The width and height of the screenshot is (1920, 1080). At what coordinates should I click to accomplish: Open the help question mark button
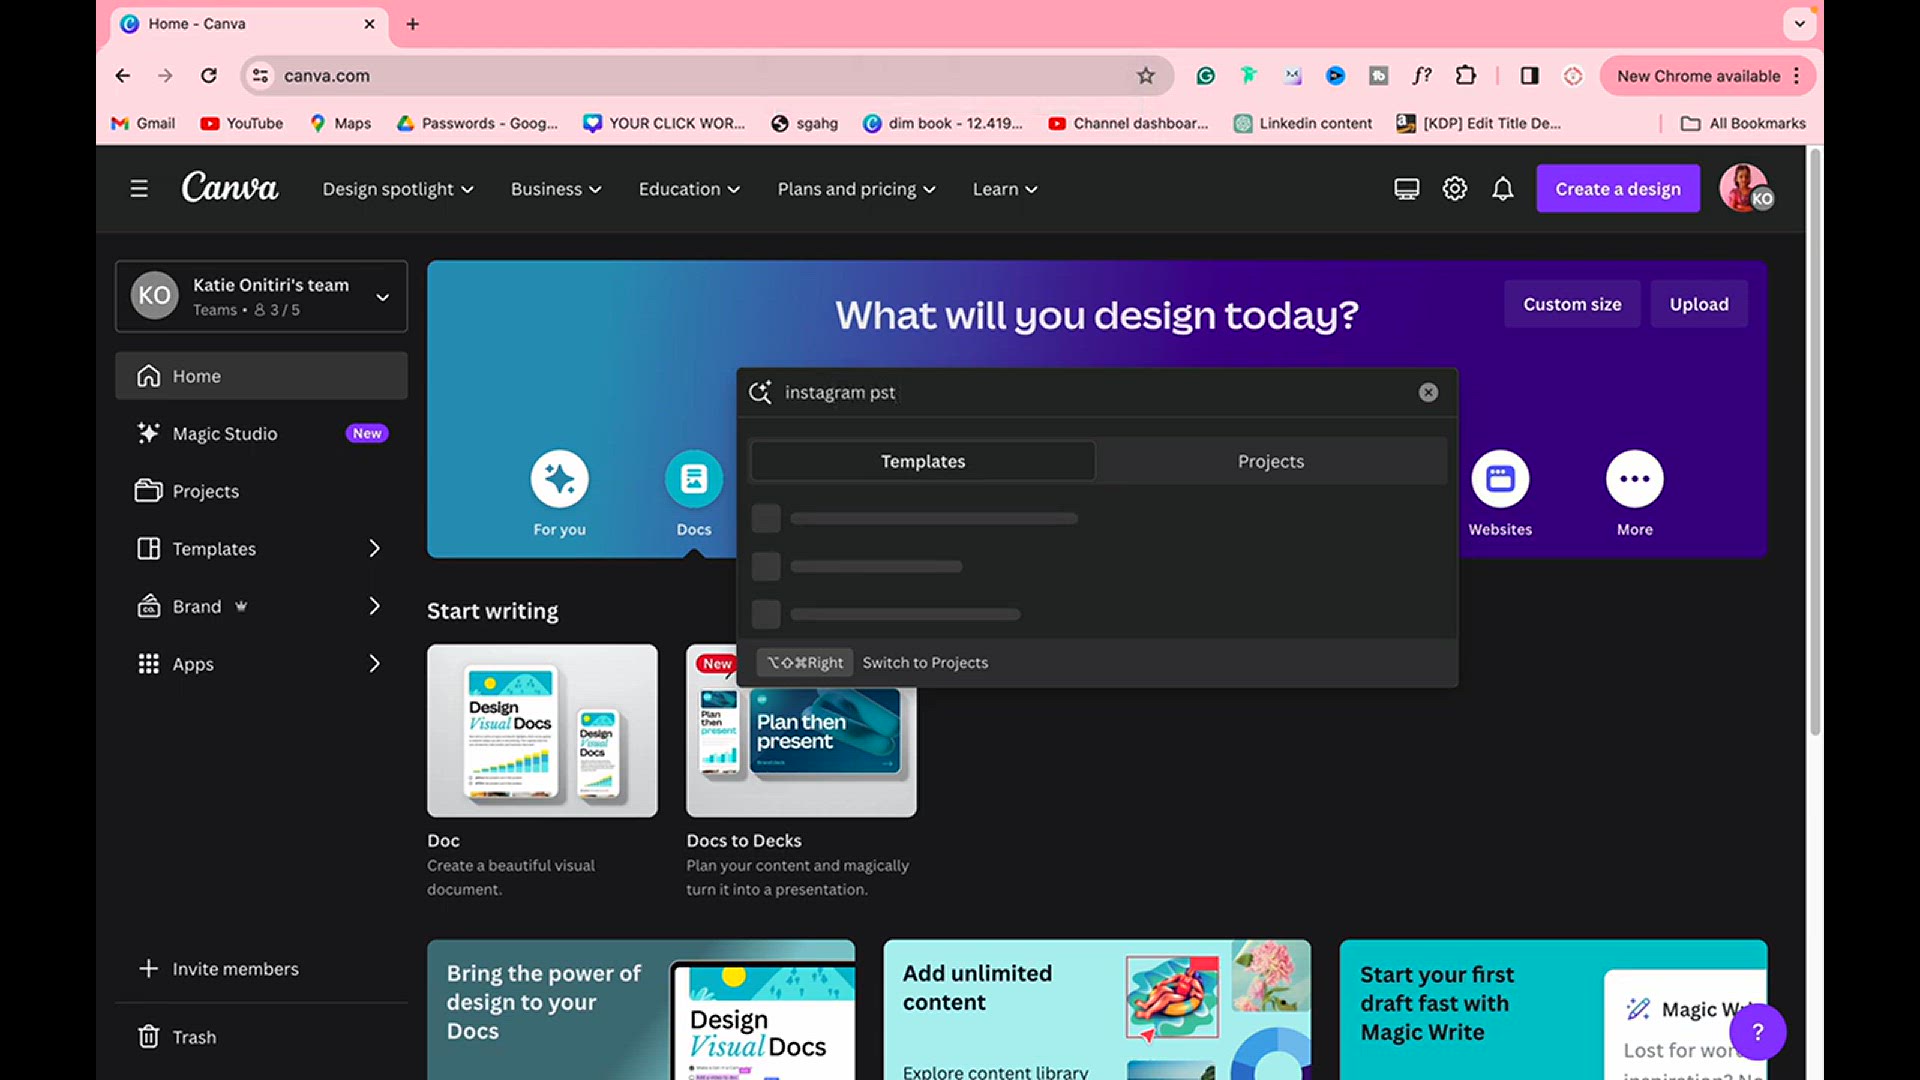(x=1758, y=1032)
